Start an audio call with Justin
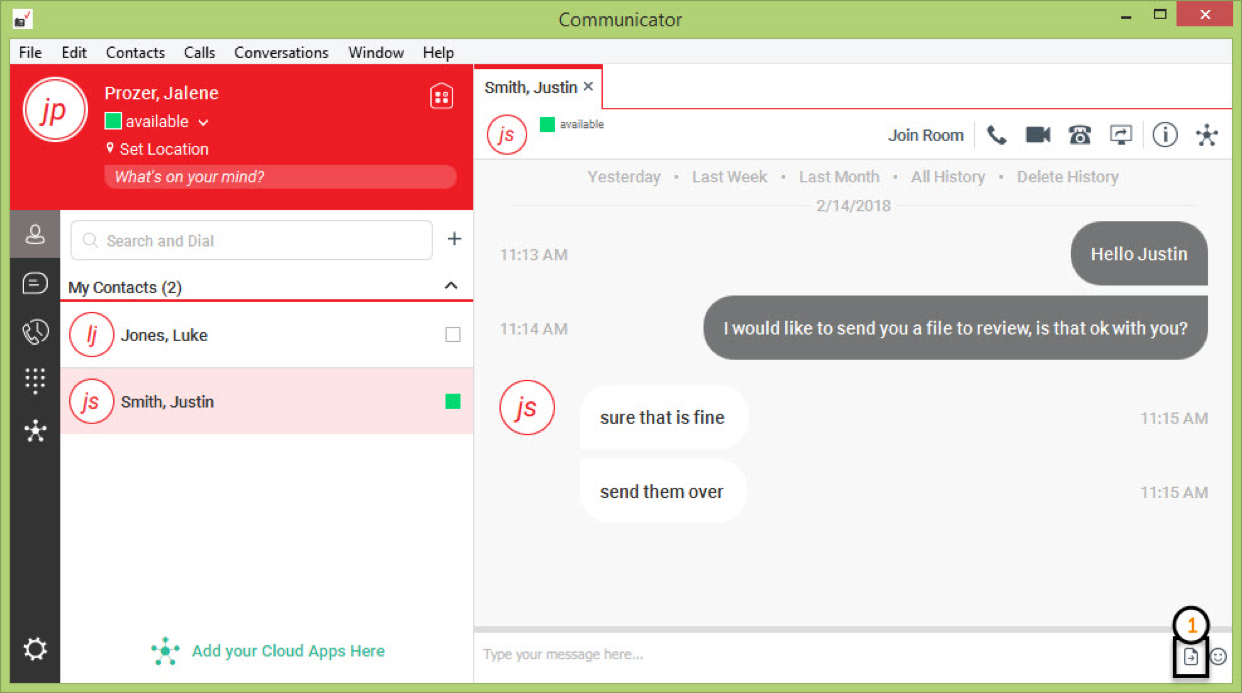Screen dimensions: 1242x693 pos(996,135)
